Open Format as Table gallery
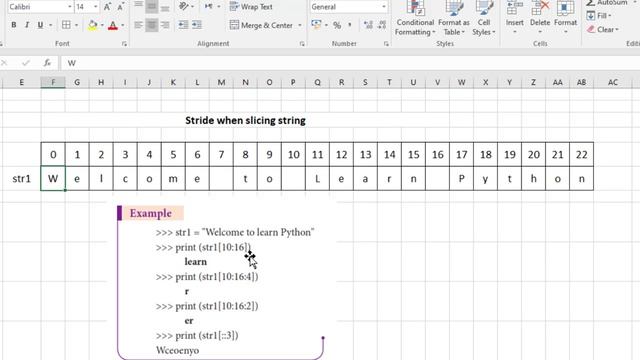Image resolution: width=640 pixels, height=360 pixels. click(453, 18)
